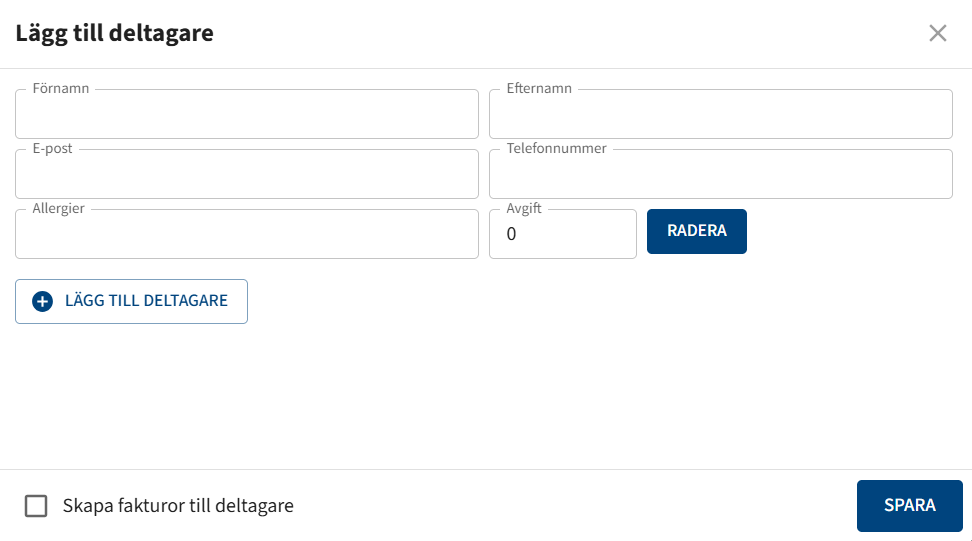
Task: Click the dialog title "Lägg till deltagare"
Action: [x=114, y=33]
